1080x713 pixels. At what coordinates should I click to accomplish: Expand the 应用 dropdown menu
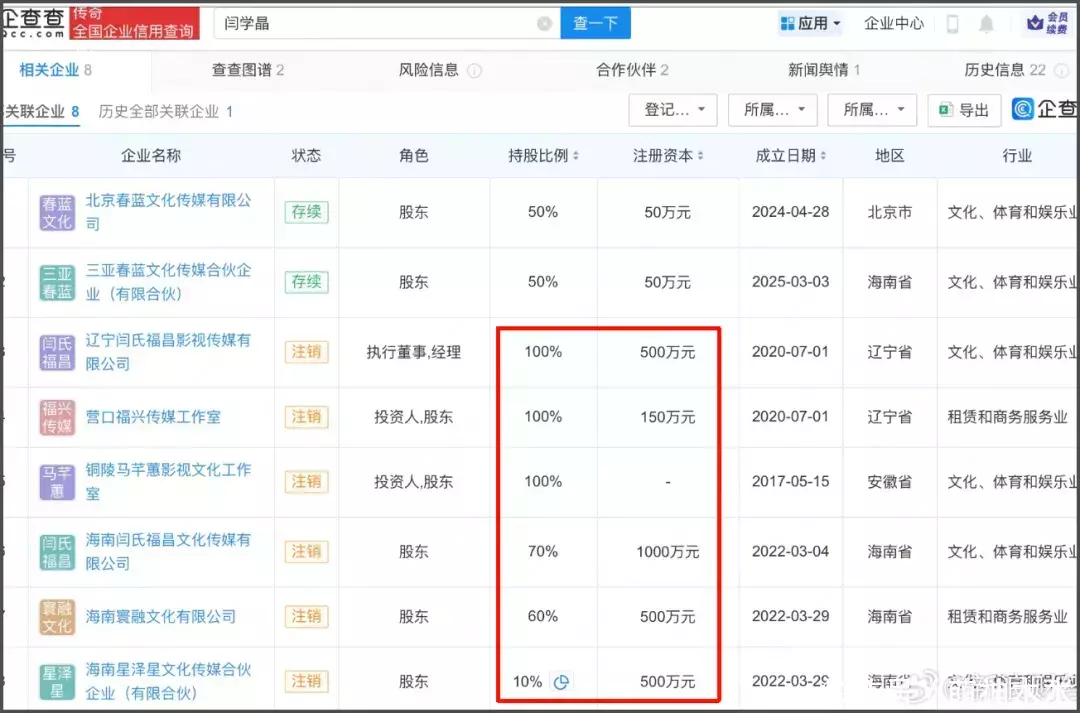coord(810,24)
